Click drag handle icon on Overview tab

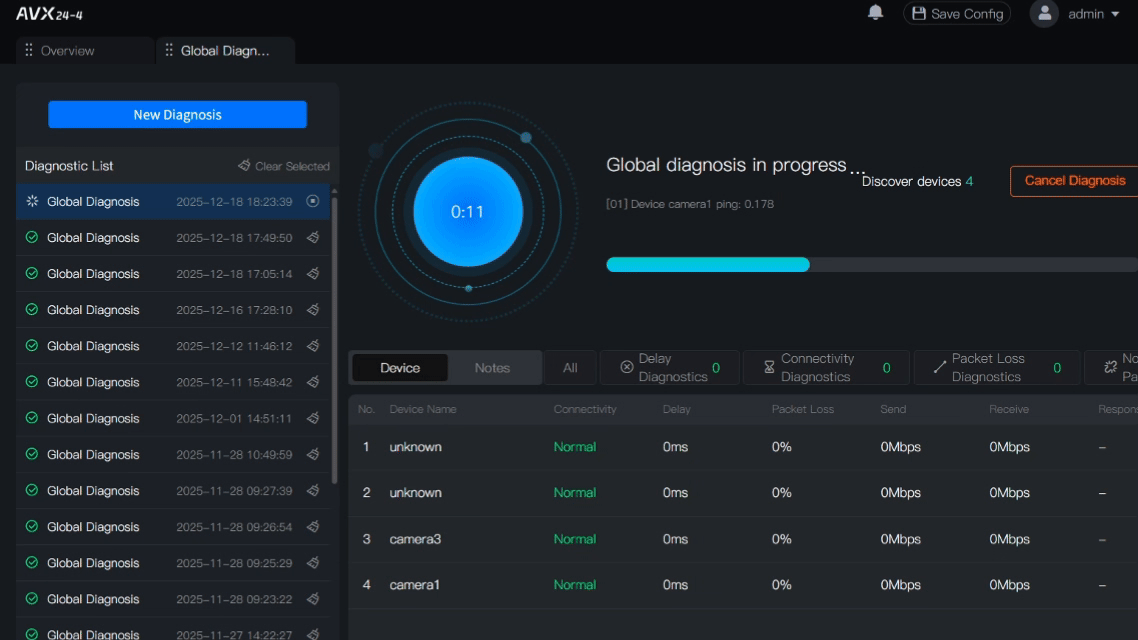[x=29, y=51]
